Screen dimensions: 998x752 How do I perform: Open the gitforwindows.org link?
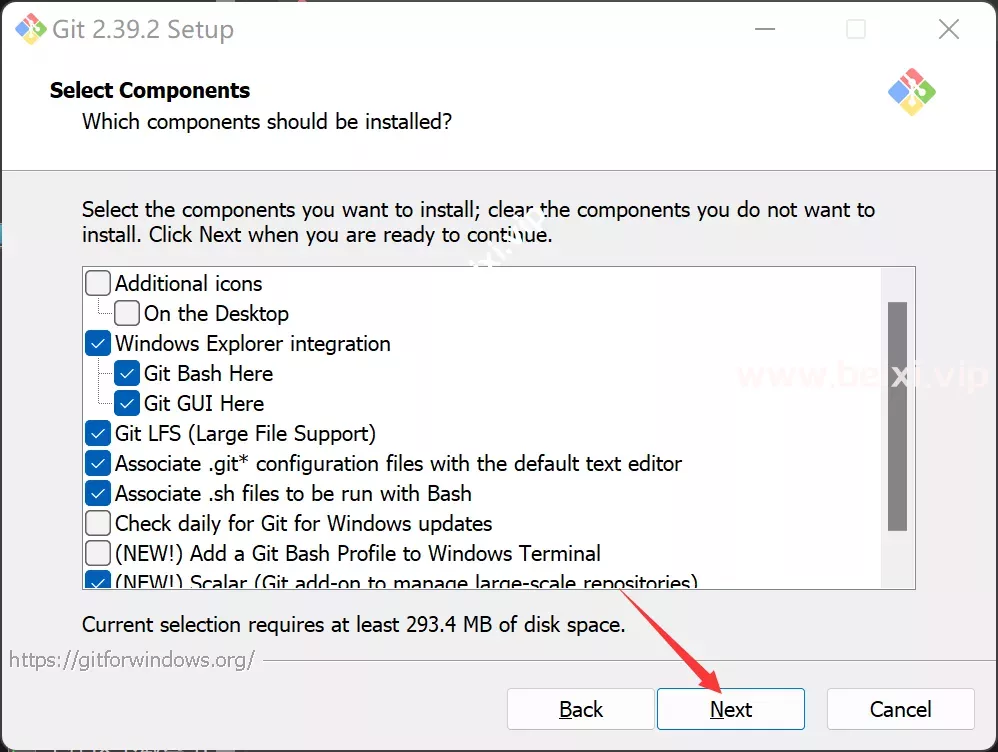click(132, 660)
